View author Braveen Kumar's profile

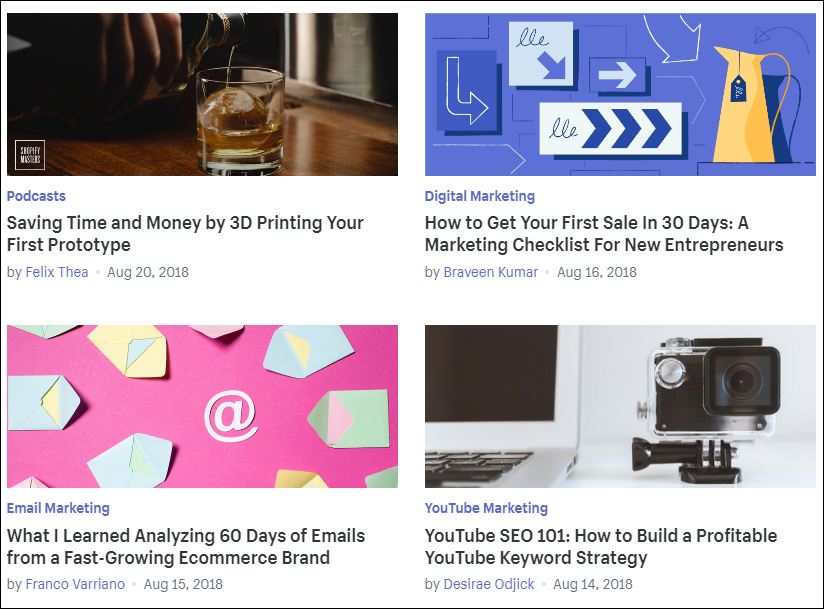pyautogui.click(x=491, y=272)
